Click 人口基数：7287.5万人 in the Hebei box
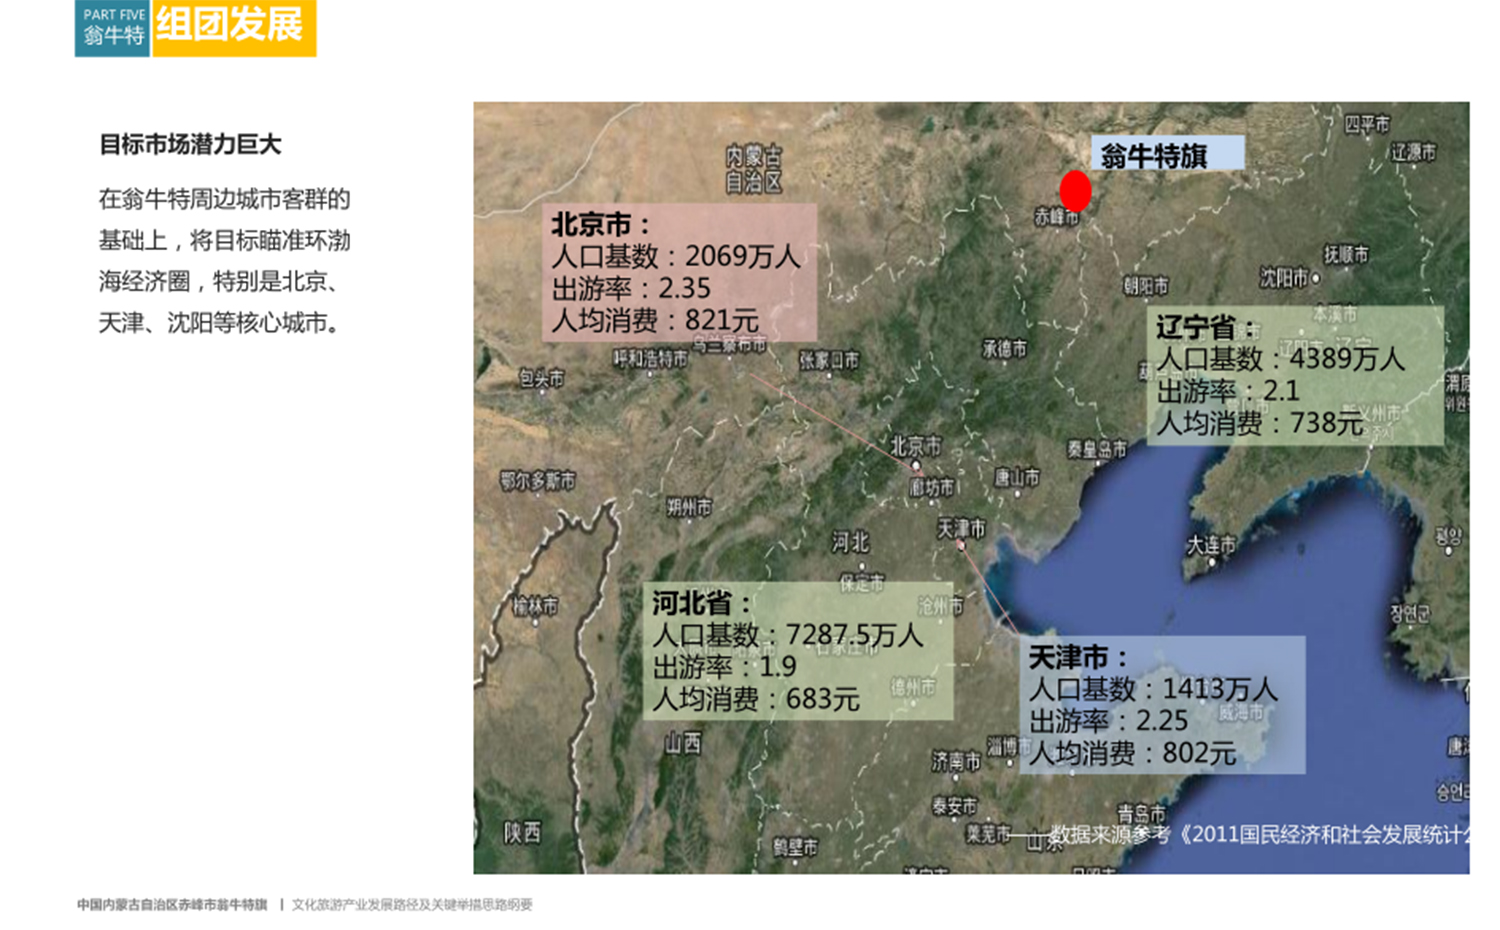The height and width of the screenshot is (930, 1500). pos(787,635)
